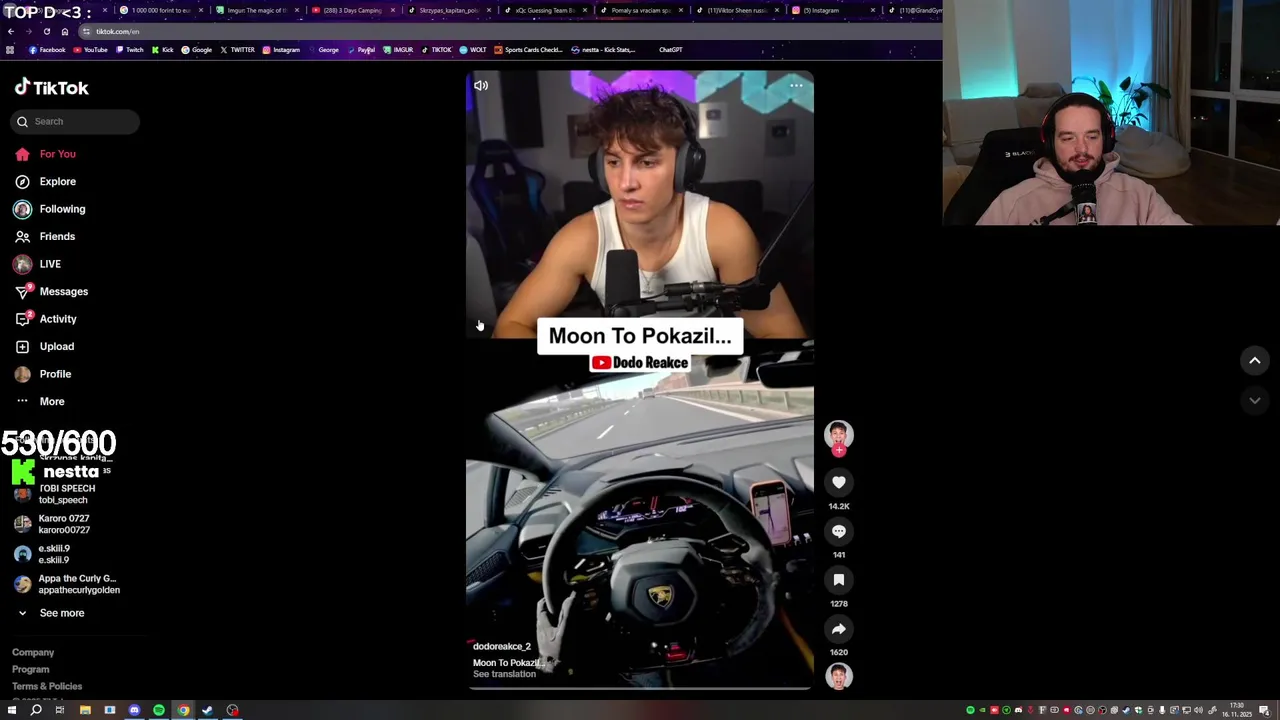This screenshot has width=1280, height=720.
Task: Reload the page with the refresh icon
Action: pos(46,32)
